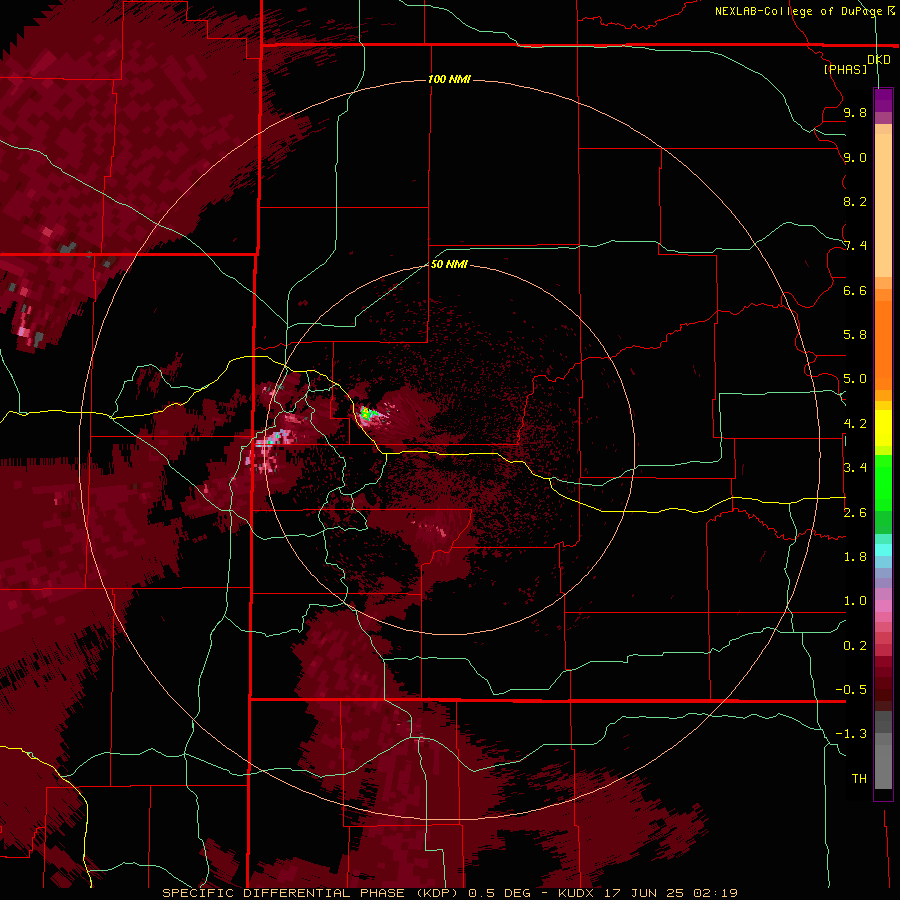
Task: Click the KUDX station ID in caption
Action: click(x=576, y=893)
